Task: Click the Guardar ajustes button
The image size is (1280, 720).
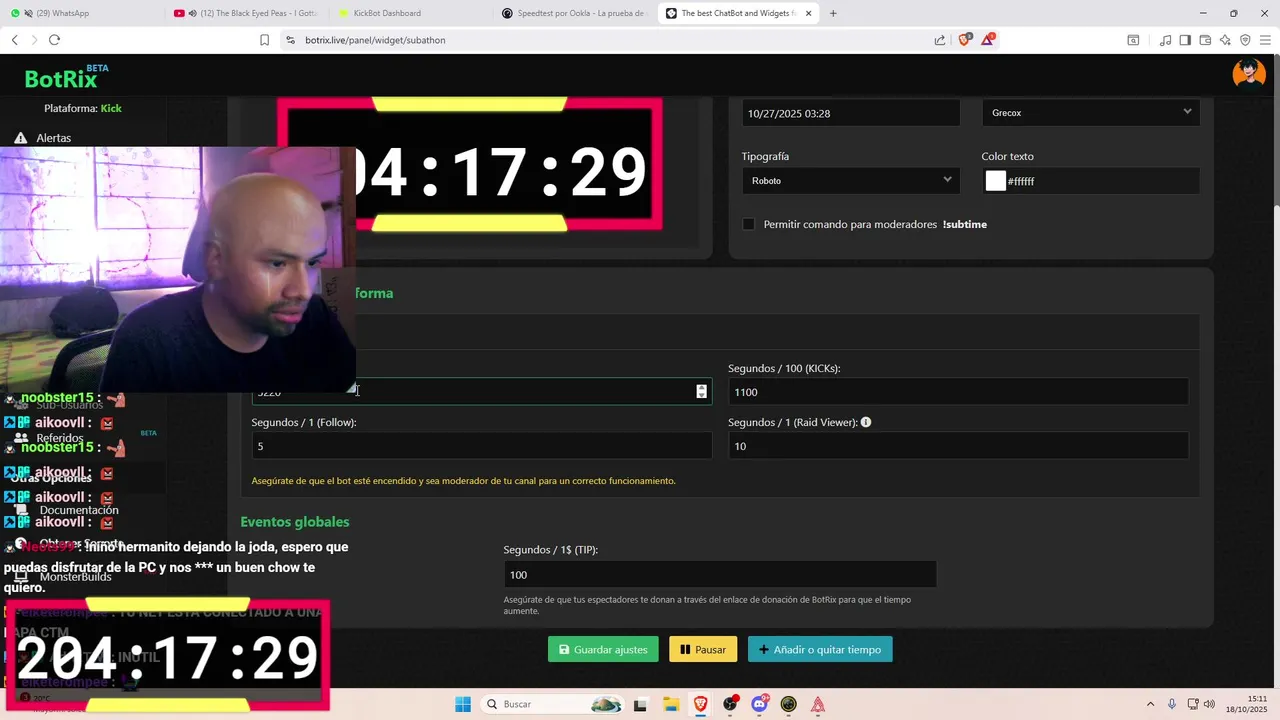Action: [603, 649]
